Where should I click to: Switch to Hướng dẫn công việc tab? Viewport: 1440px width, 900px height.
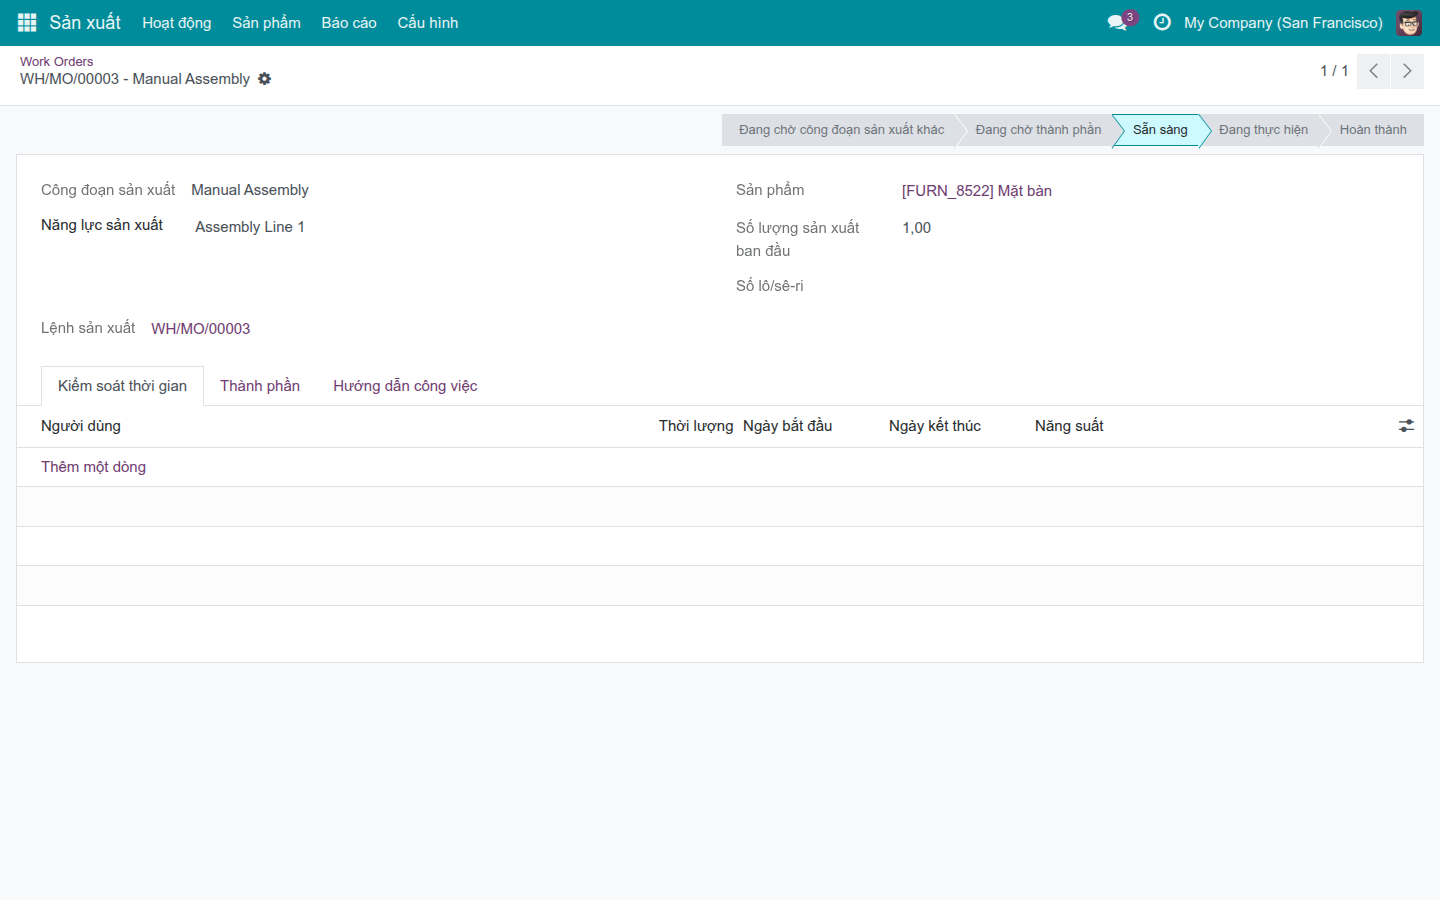pyautogui.click(x=405, y=386)
